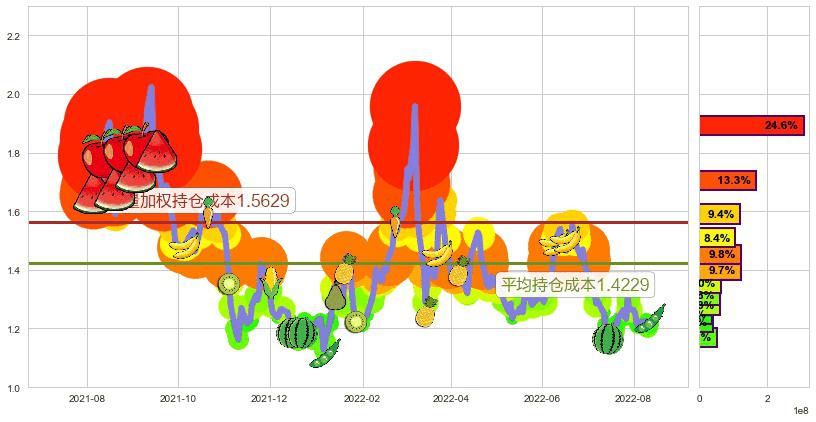Click the pear icon on the chart
816x422 pixels.
pyautogui.click(x=334, y=295)
